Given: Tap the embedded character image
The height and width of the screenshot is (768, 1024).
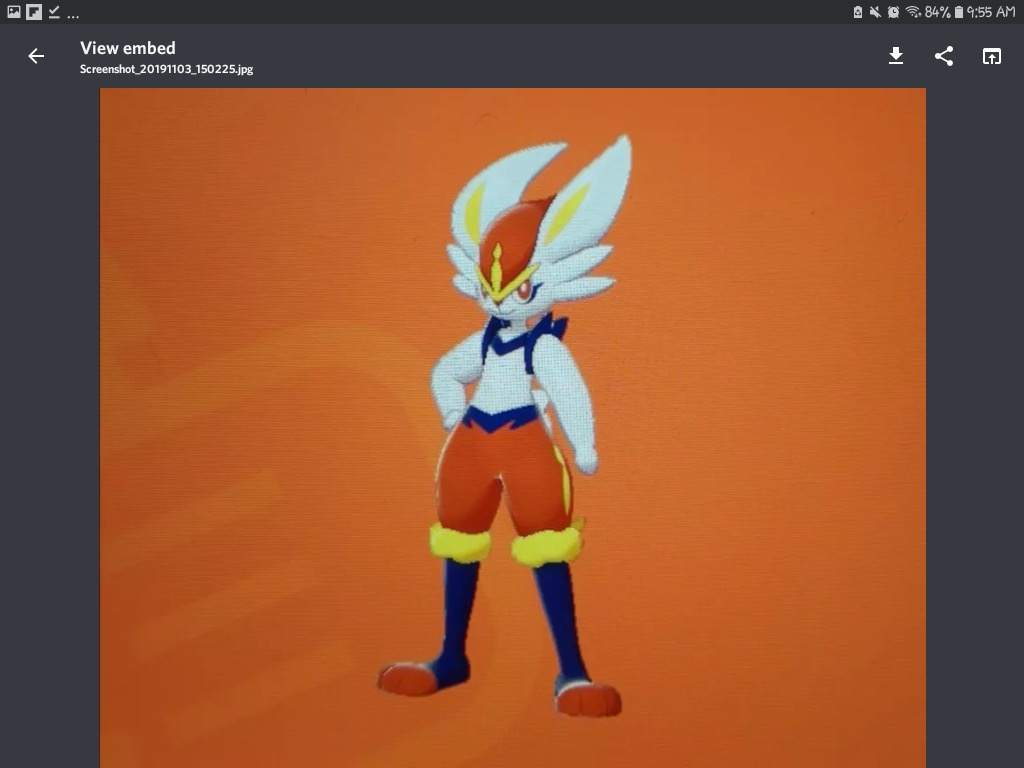Looking at the screenshot, I should coord(512,430).
